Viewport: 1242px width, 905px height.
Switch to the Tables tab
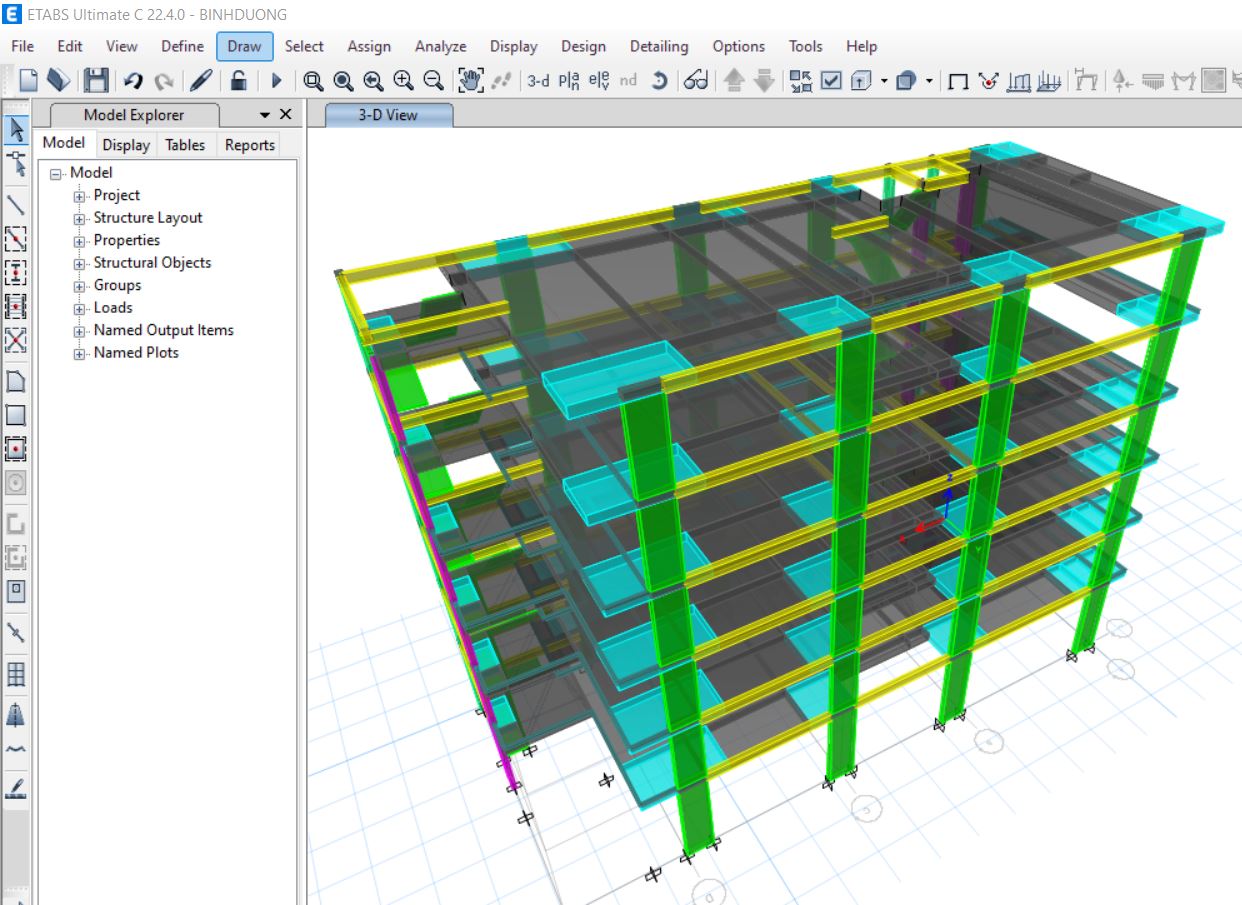(x=185, y=145)
